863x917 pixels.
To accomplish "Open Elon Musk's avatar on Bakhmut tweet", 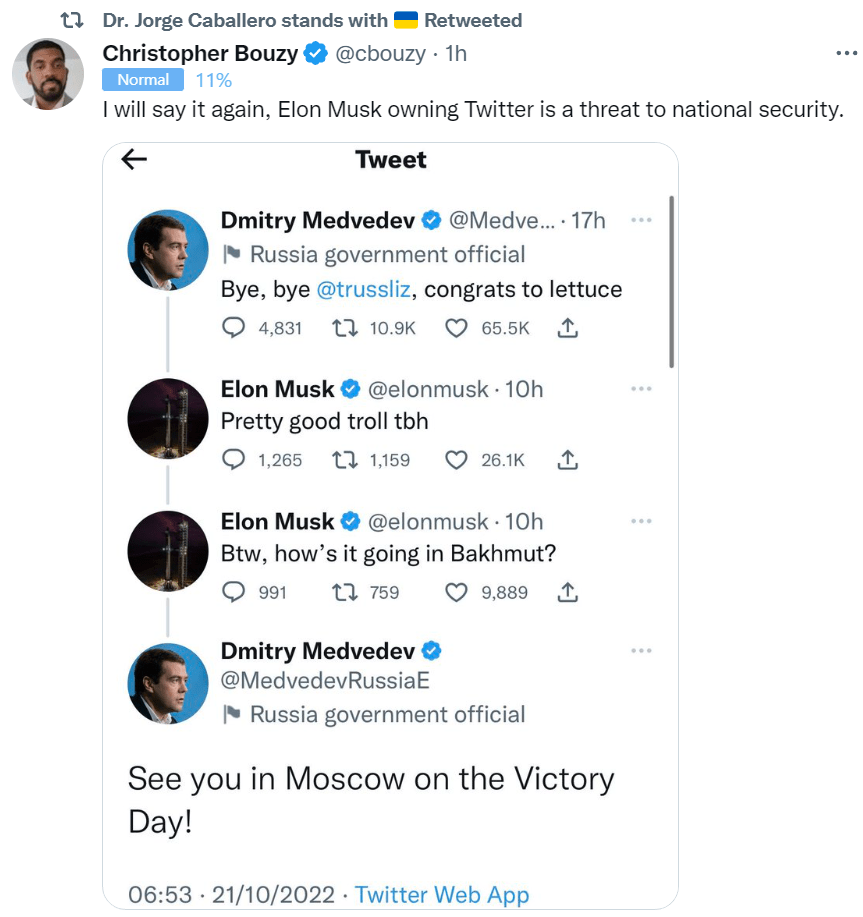I will coord(168,552).
